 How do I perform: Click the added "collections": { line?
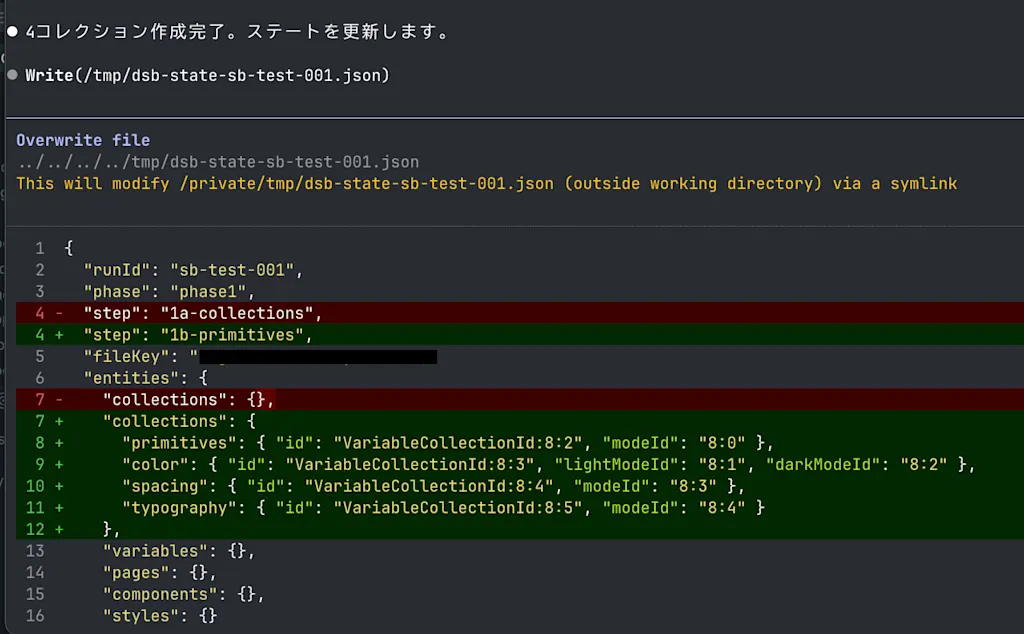tap(520, 420)
